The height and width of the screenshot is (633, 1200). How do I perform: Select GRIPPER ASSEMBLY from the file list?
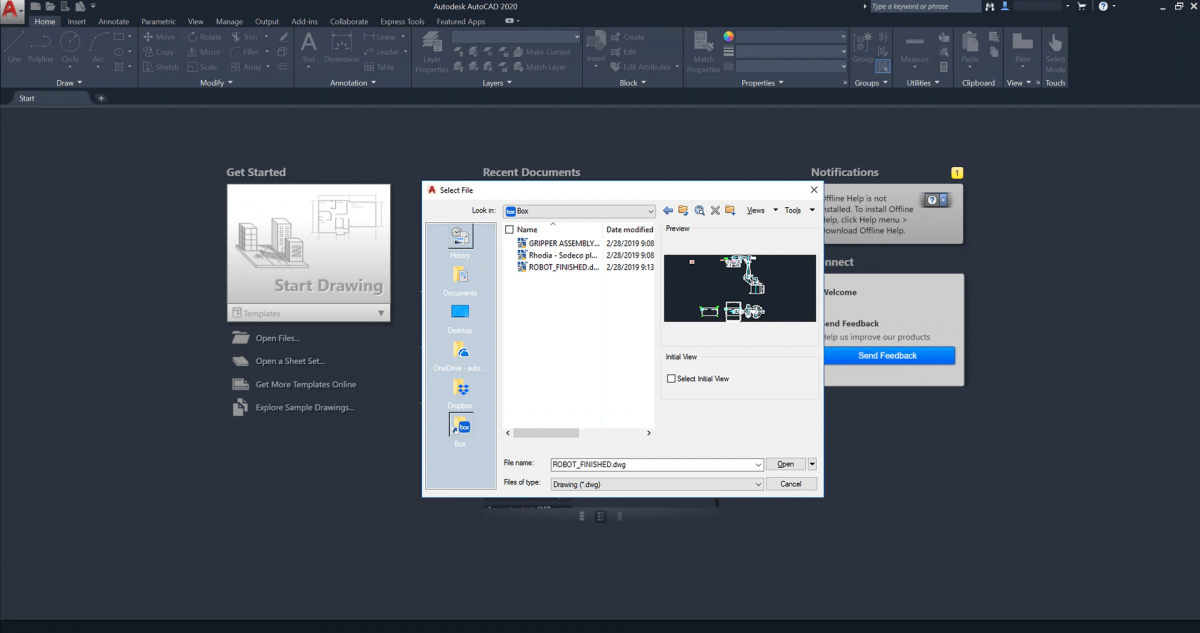click(560, 242)
